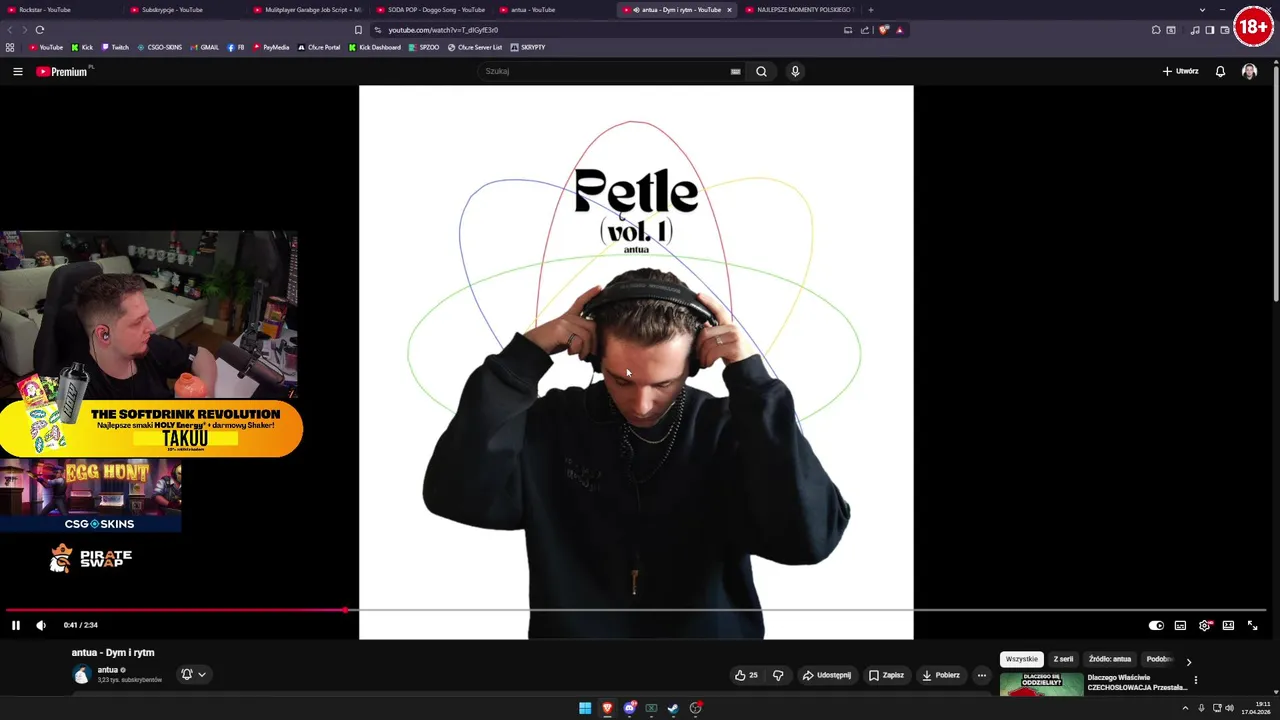The height and width of the screenshot is (720, 1280).
Task: Open the subscription notification bell dropdown
Action: click(x=194, y=674)
